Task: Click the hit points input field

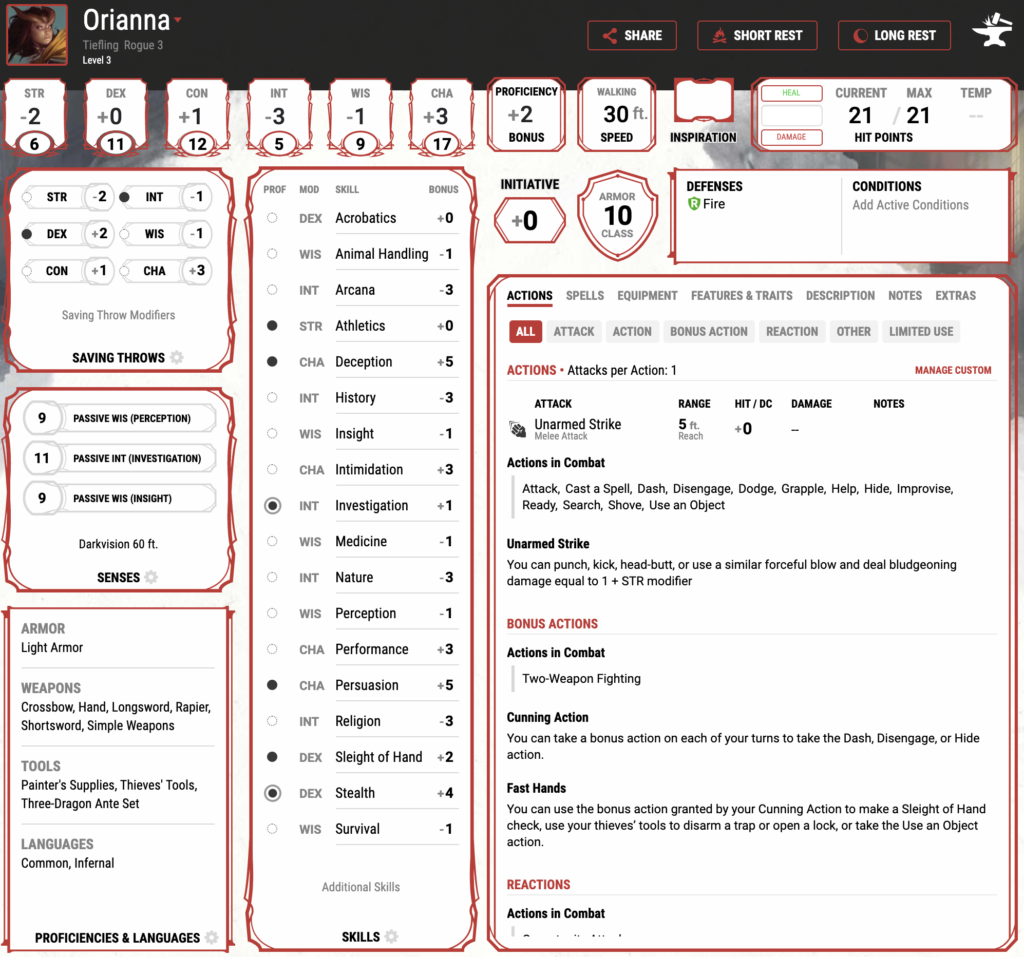Action: [791, 115]
